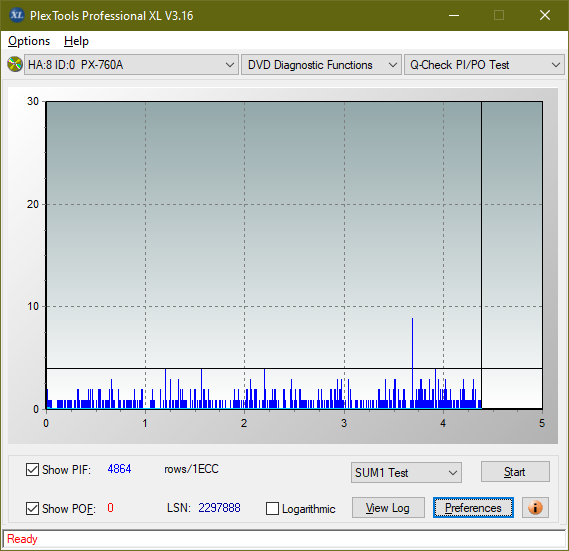The height and width of the screenshot is (551, 569).
Task: Open the SUM1 Test dropdown
Action: coord(406,473)
